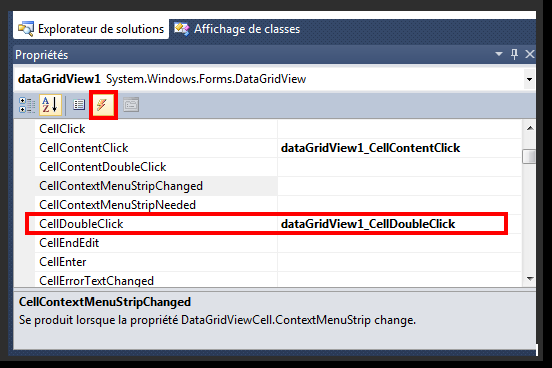Open the dataGridView1 object selector dropdown
The height and width of the screenshot is (368, 552).
coord(529,79)
